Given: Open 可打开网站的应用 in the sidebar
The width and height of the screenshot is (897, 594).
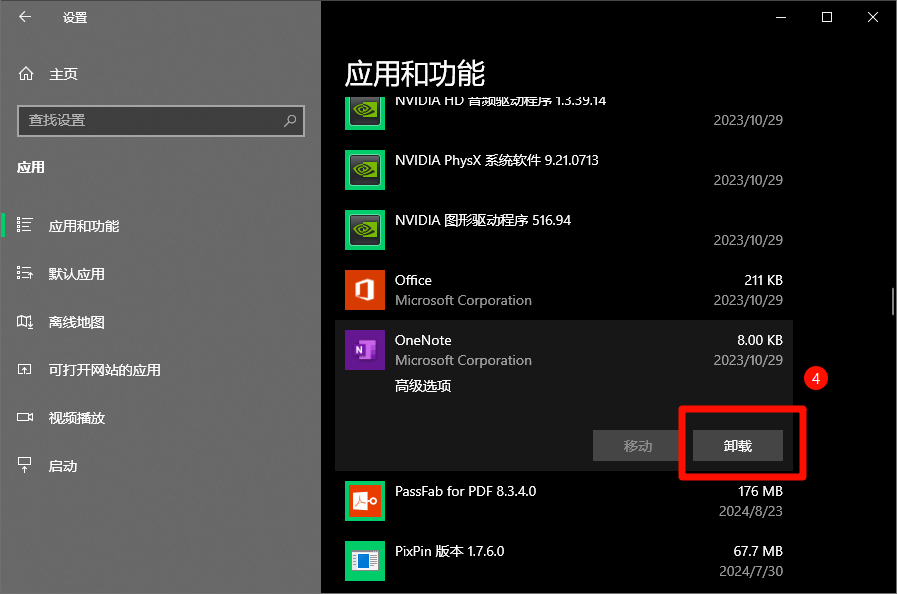Looking at the screenshot, I should coord(160,370).
